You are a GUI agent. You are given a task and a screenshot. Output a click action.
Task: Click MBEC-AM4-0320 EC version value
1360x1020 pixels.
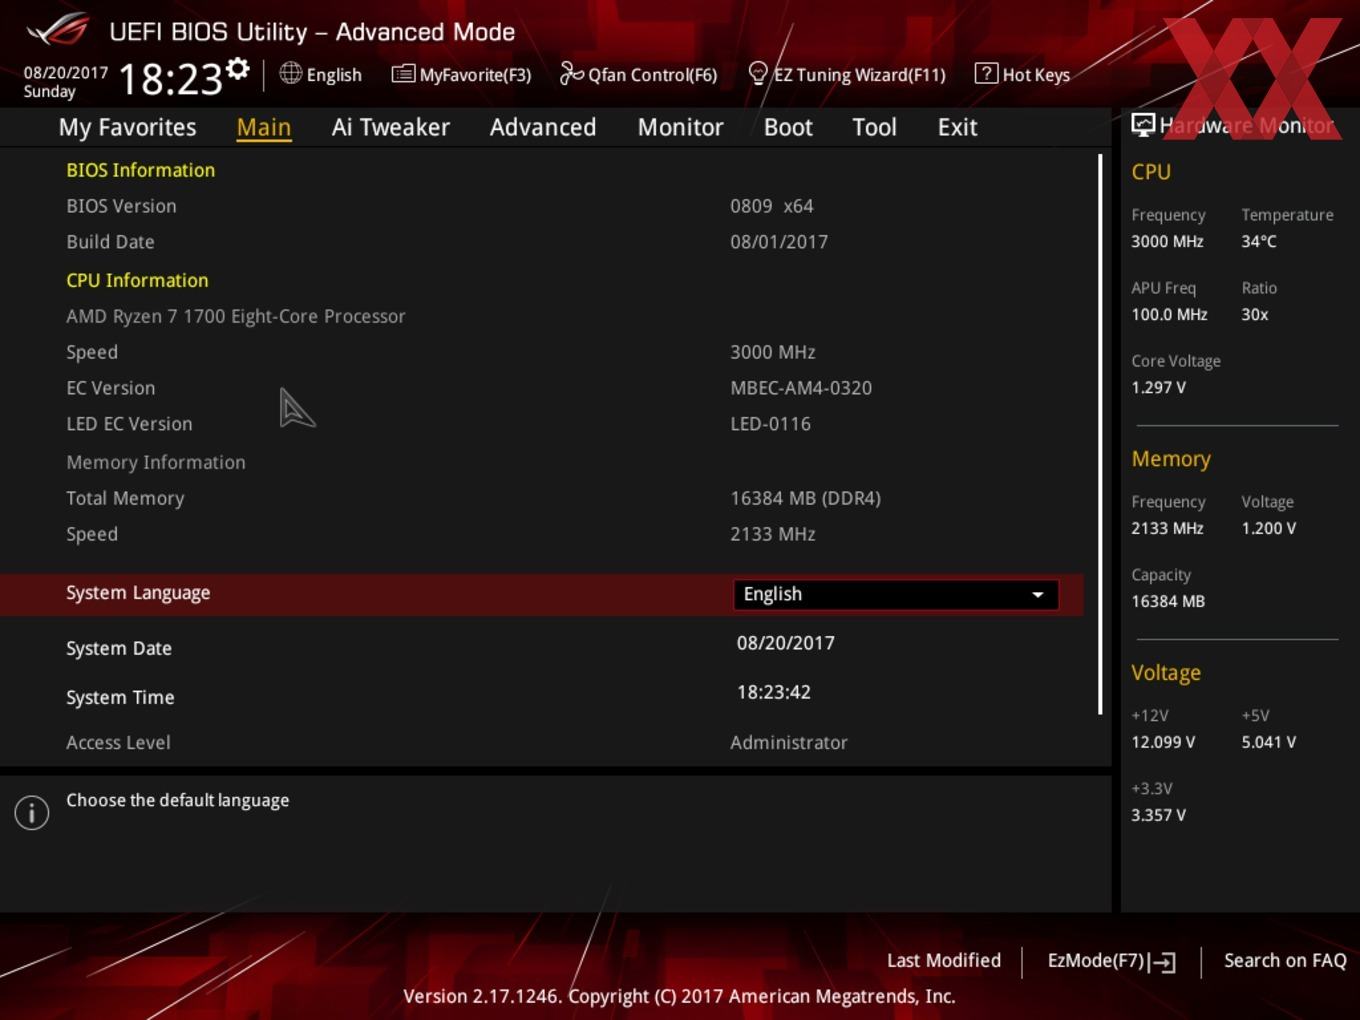pyautogui.click(x=801, y=388)
